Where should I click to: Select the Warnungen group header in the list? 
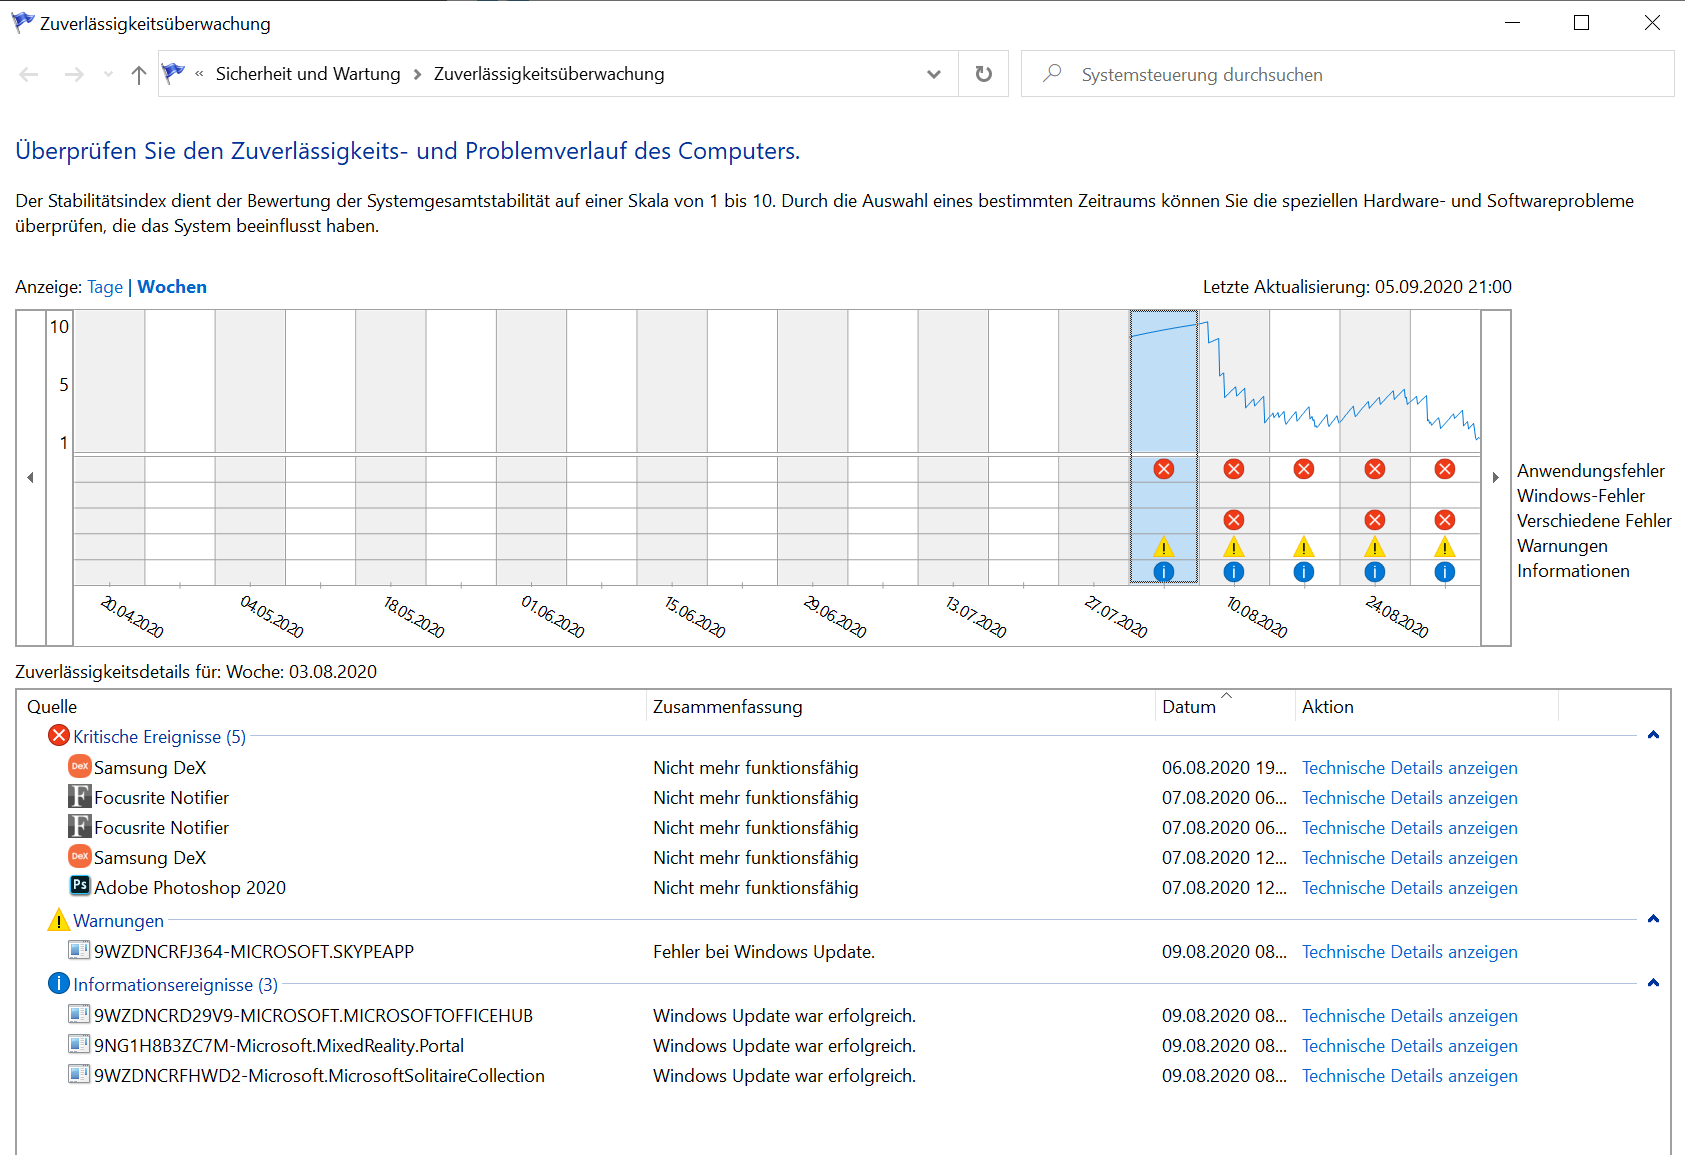118,921
